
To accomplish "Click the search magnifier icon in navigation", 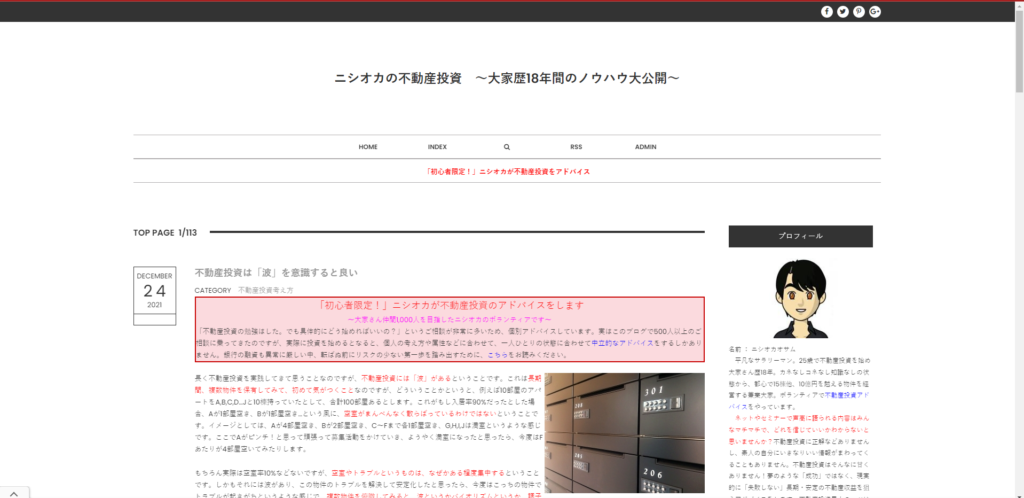I will [507, 147].
